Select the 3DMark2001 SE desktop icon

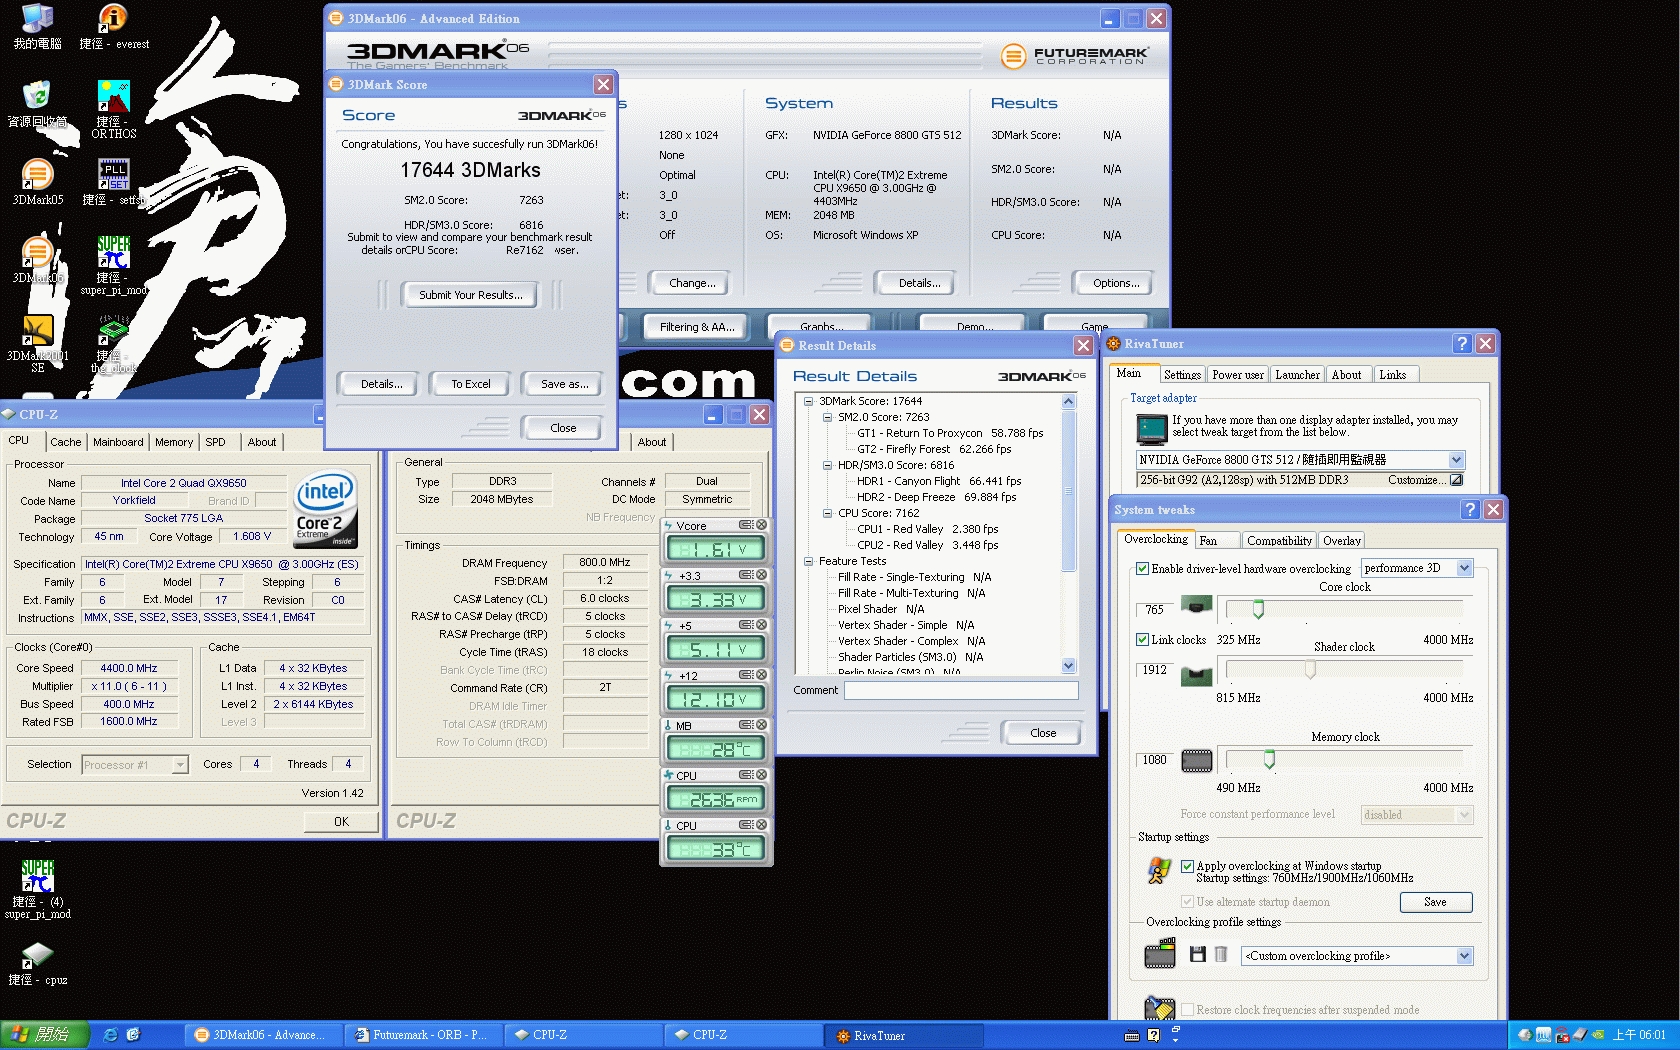tap(37, 343)
